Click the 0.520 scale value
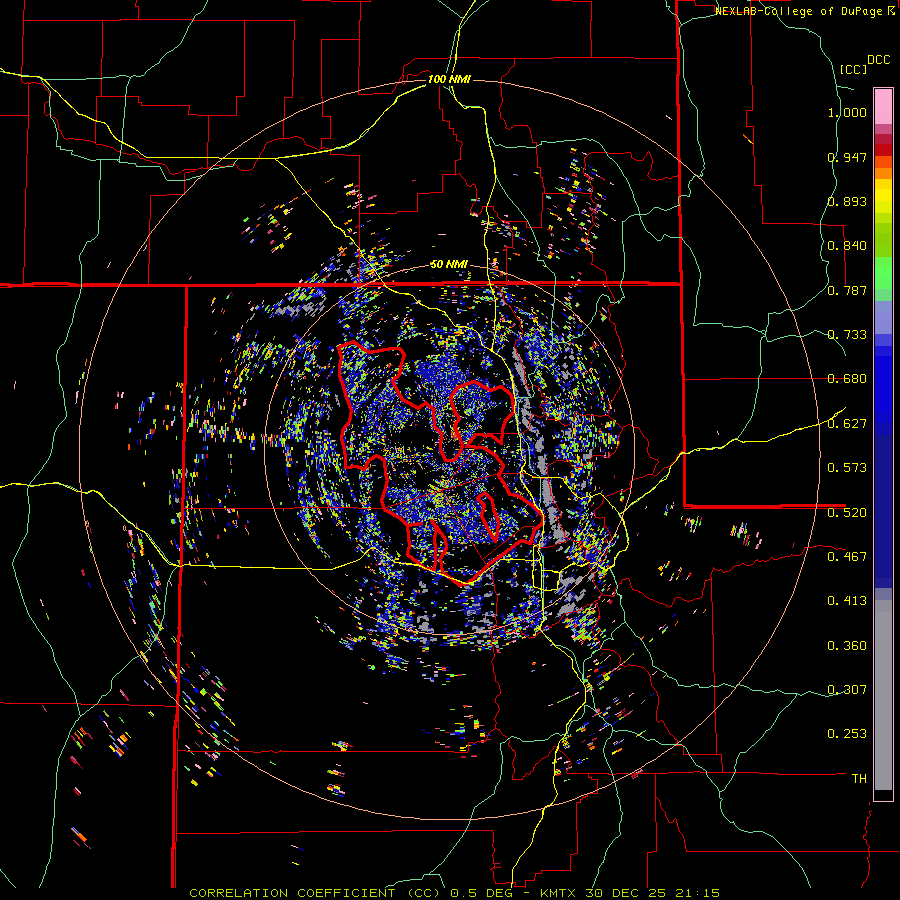 [847, 513]
